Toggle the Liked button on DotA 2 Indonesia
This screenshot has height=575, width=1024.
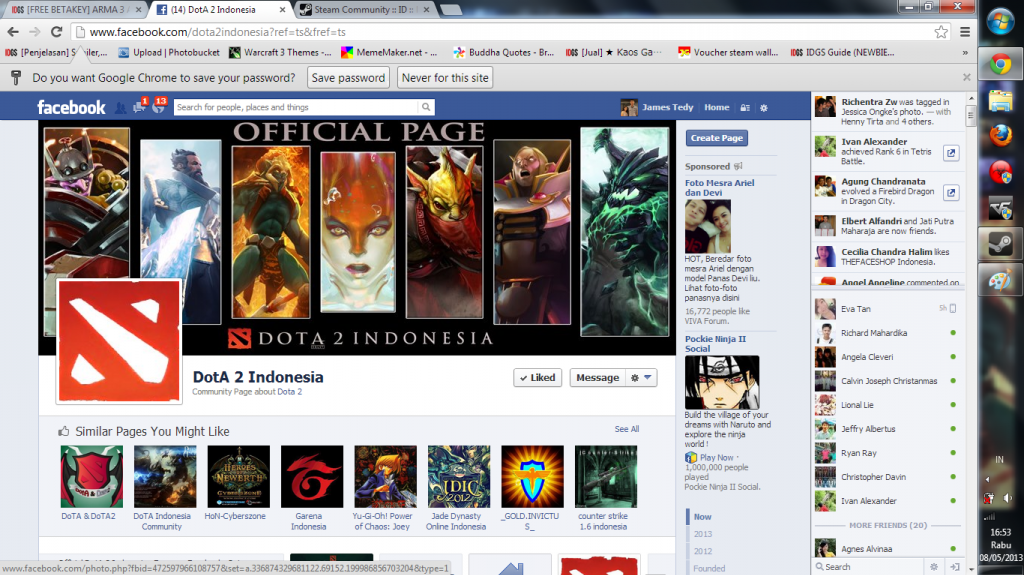pos(537,378)
